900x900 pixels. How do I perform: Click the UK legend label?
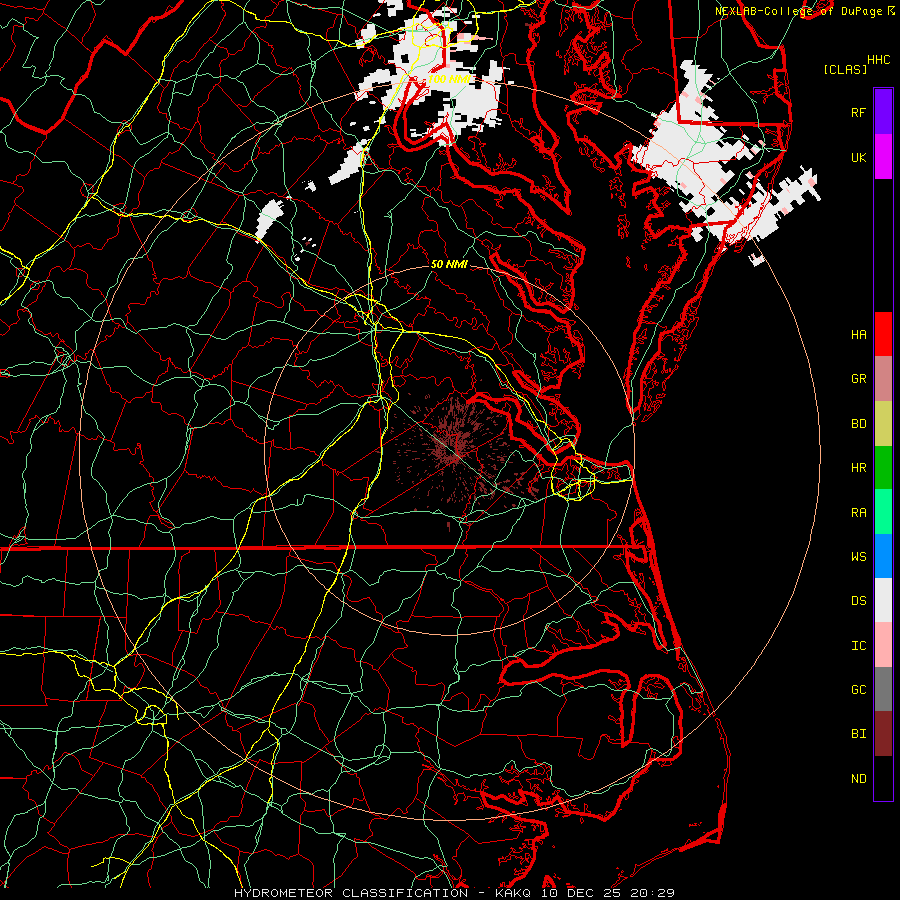click(x=858, y=157)
